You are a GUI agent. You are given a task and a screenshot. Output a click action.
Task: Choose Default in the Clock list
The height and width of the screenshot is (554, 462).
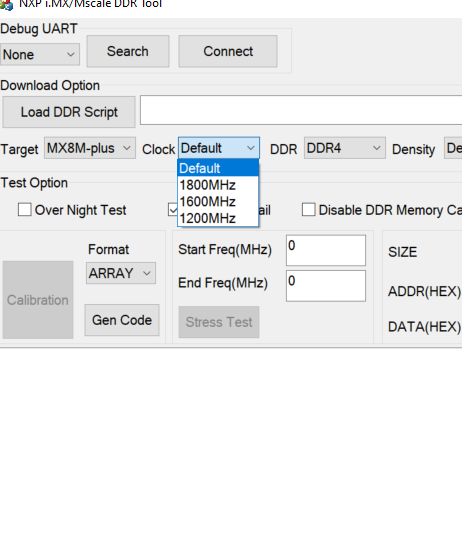[x=218, y=168]
